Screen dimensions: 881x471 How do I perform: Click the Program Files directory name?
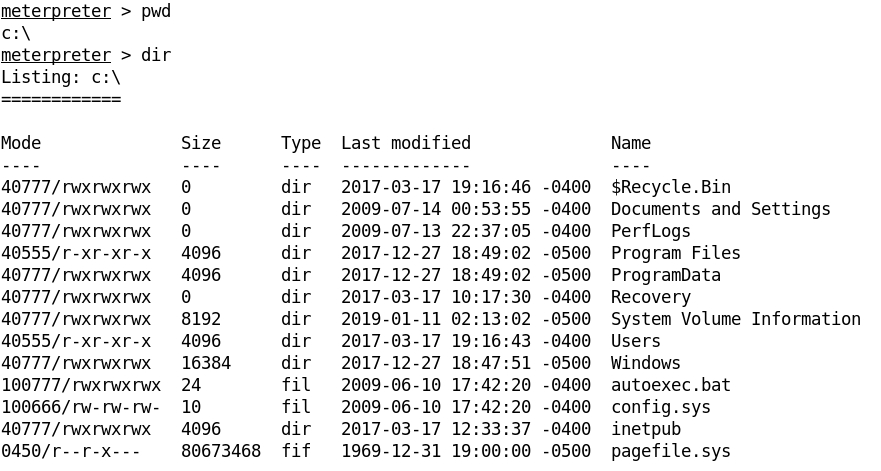675,253
